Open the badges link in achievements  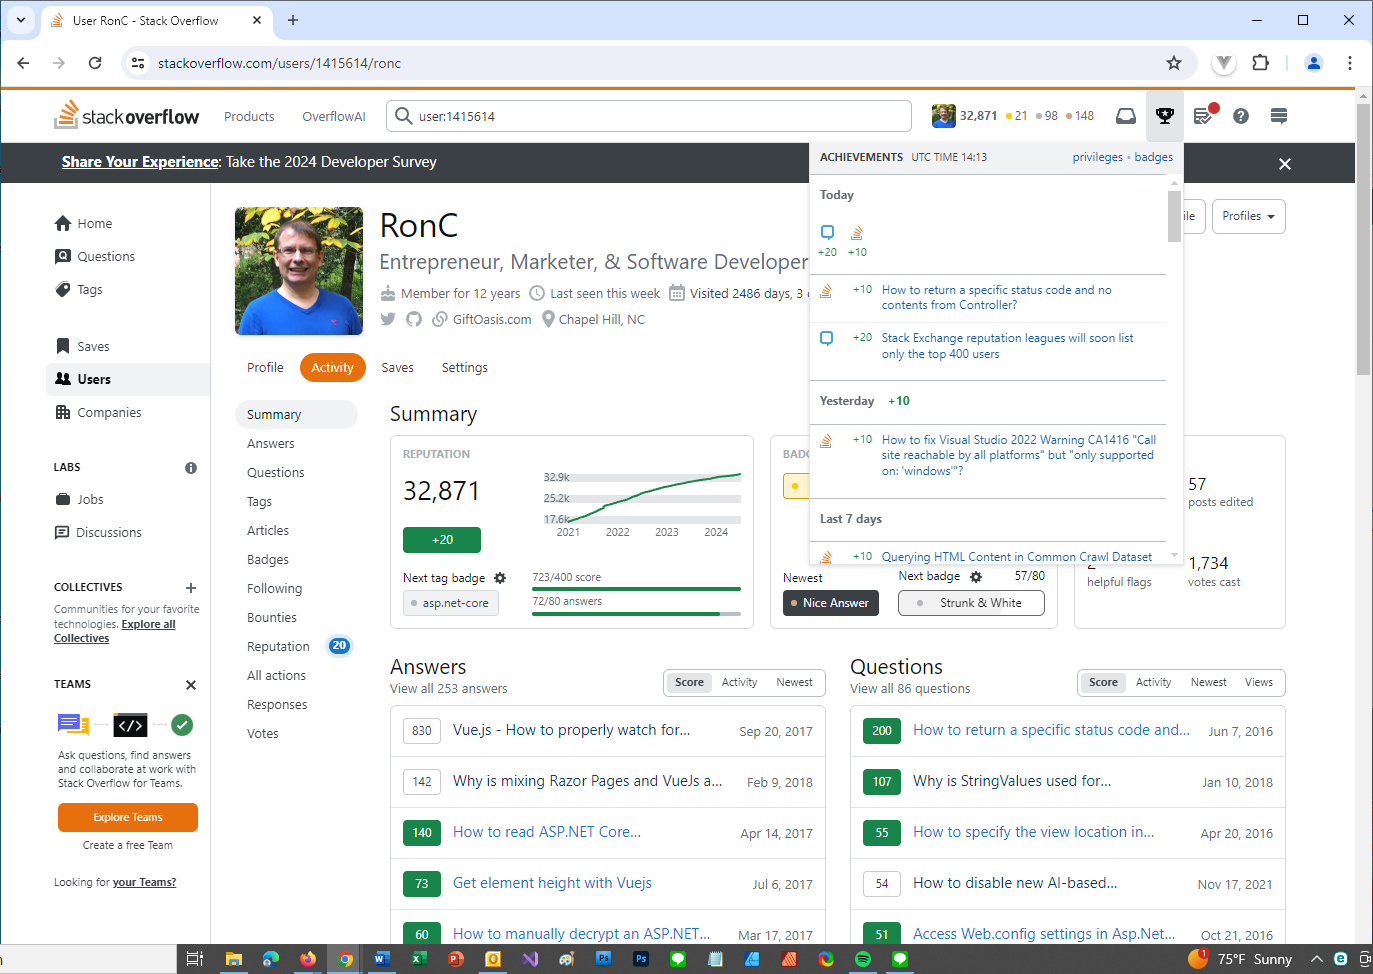(1153, 157)
